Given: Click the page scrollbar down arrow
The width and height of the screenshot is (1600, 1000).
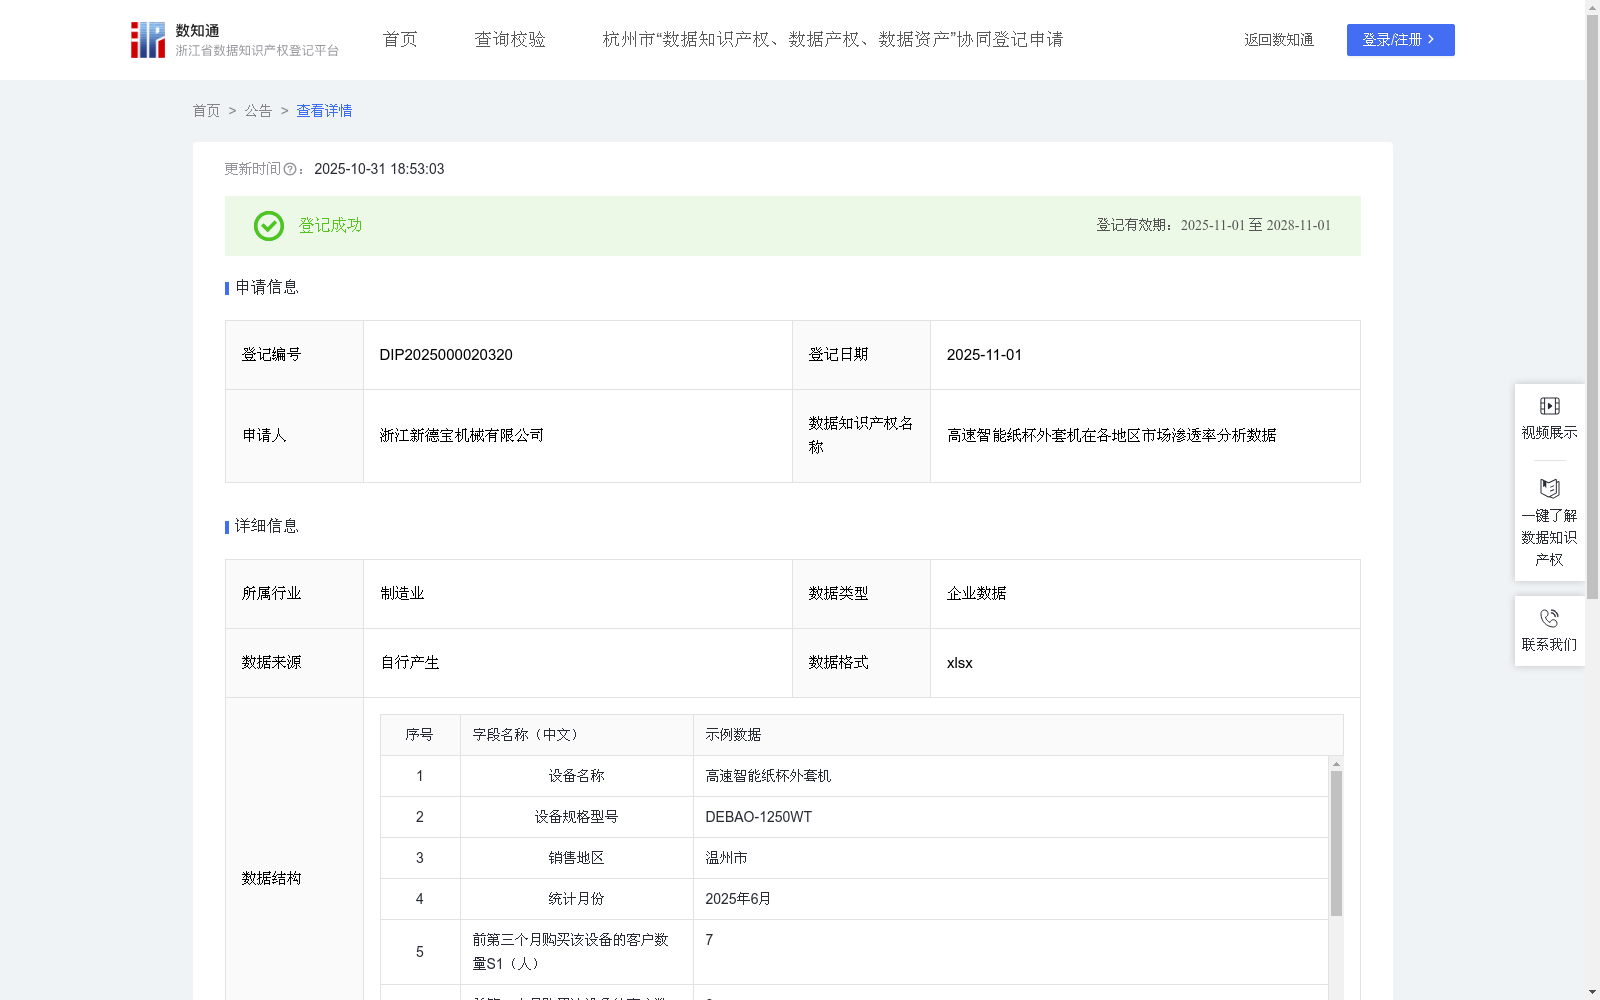Looking at the screenshot, I should [1592, 992].
